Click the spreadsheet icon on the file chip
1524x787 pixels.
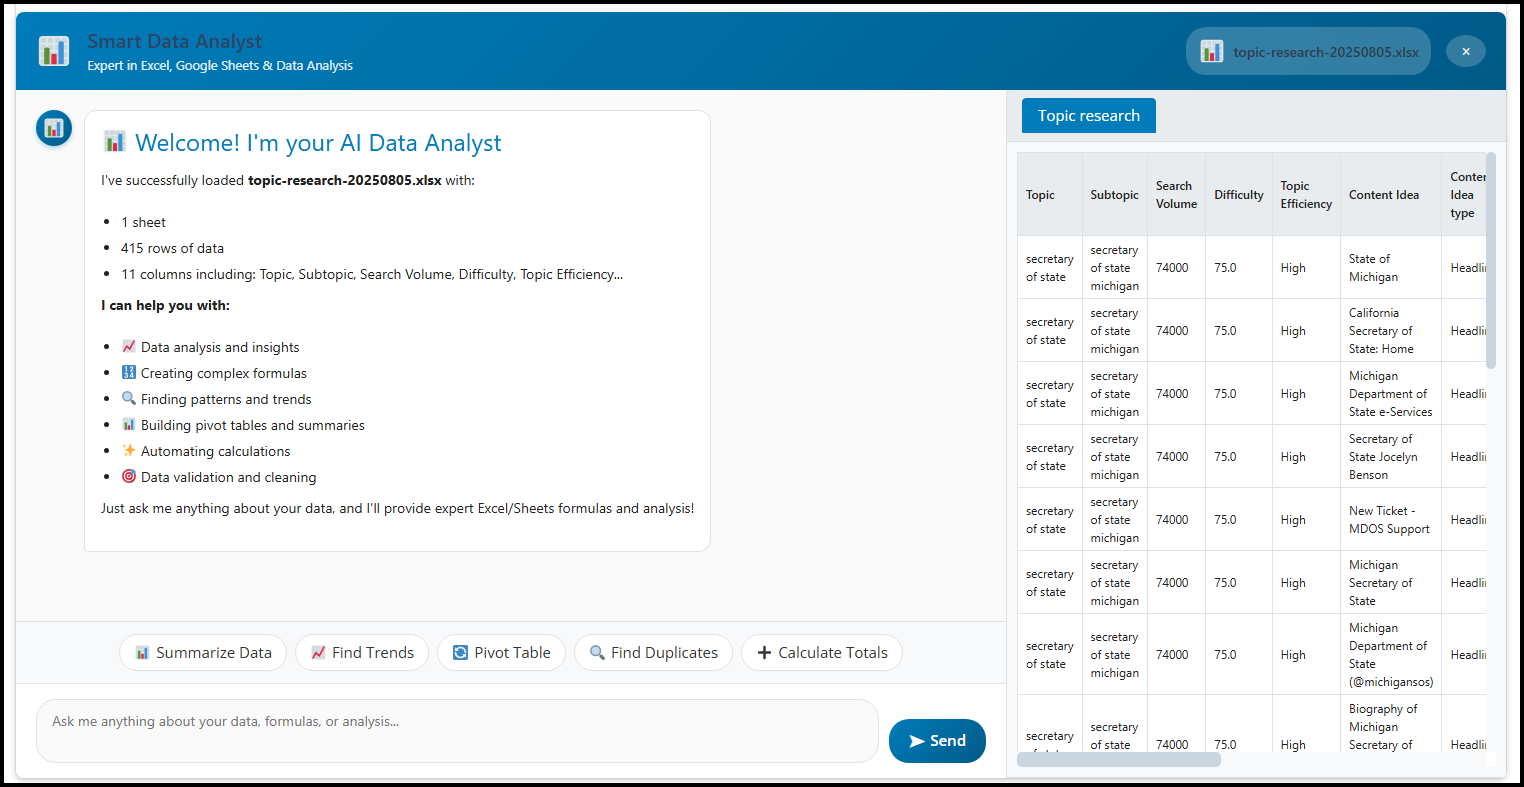pos(1210,50)
